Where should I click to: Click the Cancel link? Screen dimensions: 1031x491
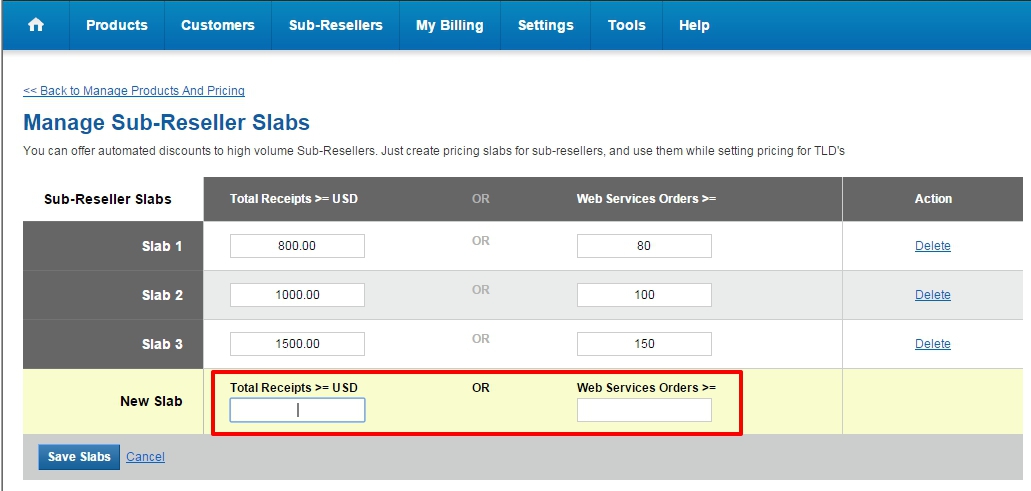145,457
